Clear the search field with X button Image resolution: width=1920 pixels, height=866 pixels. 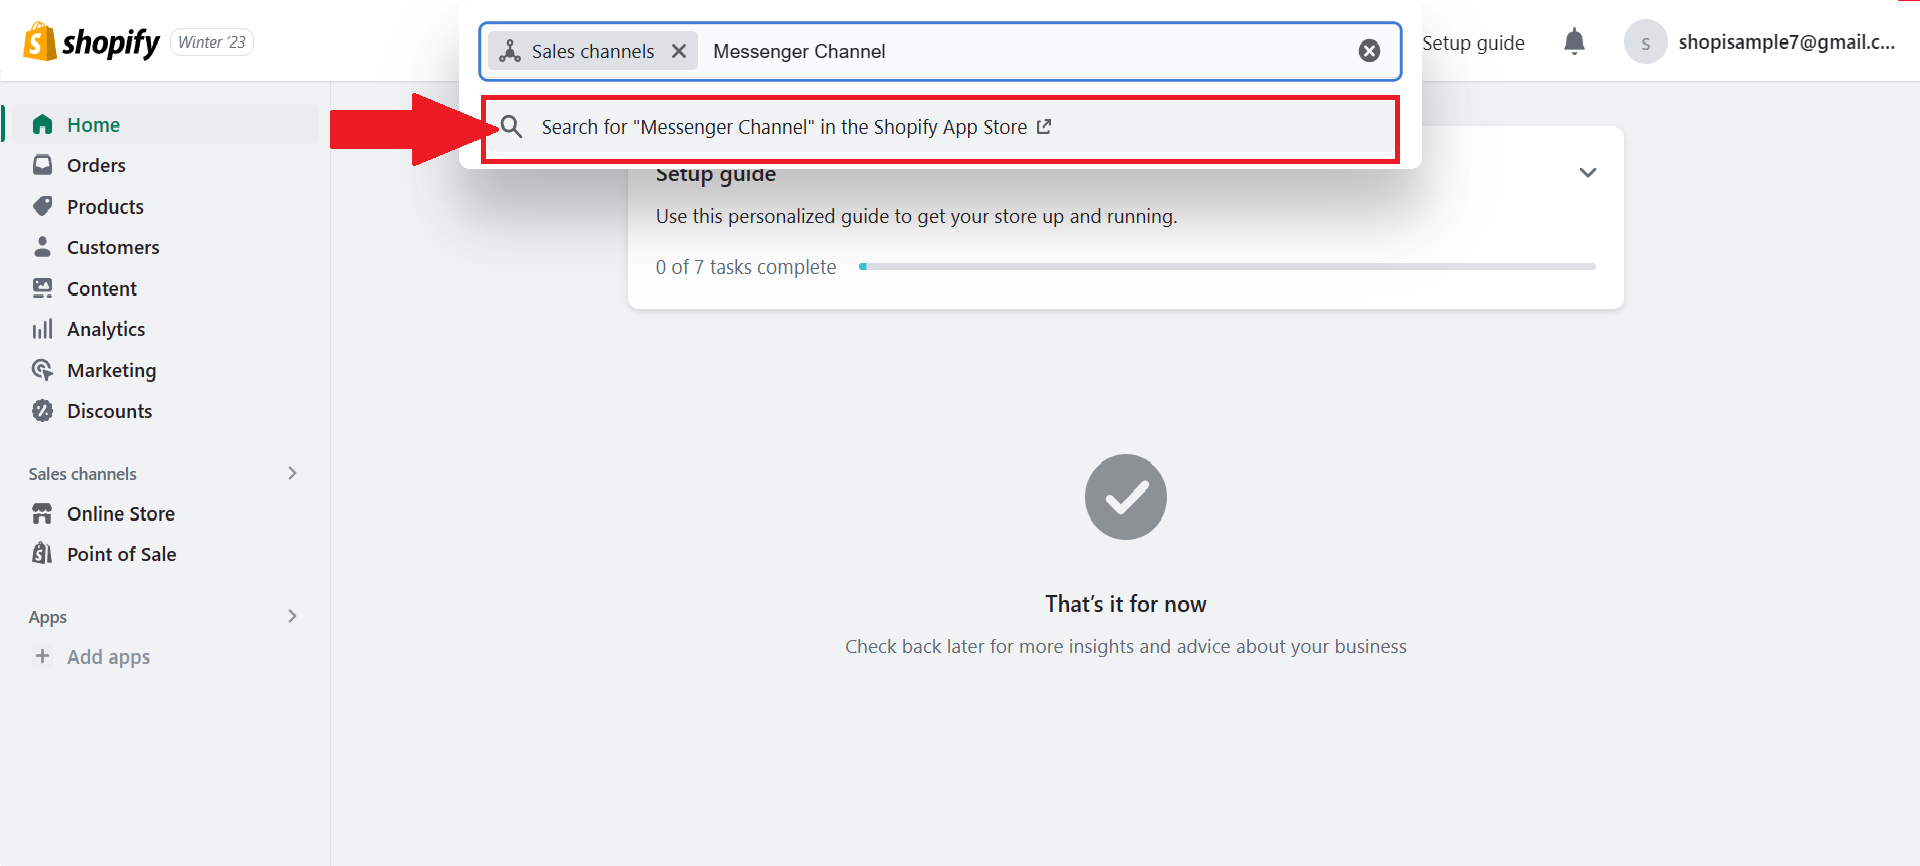pyautogui.click(x=1369, y=51)
